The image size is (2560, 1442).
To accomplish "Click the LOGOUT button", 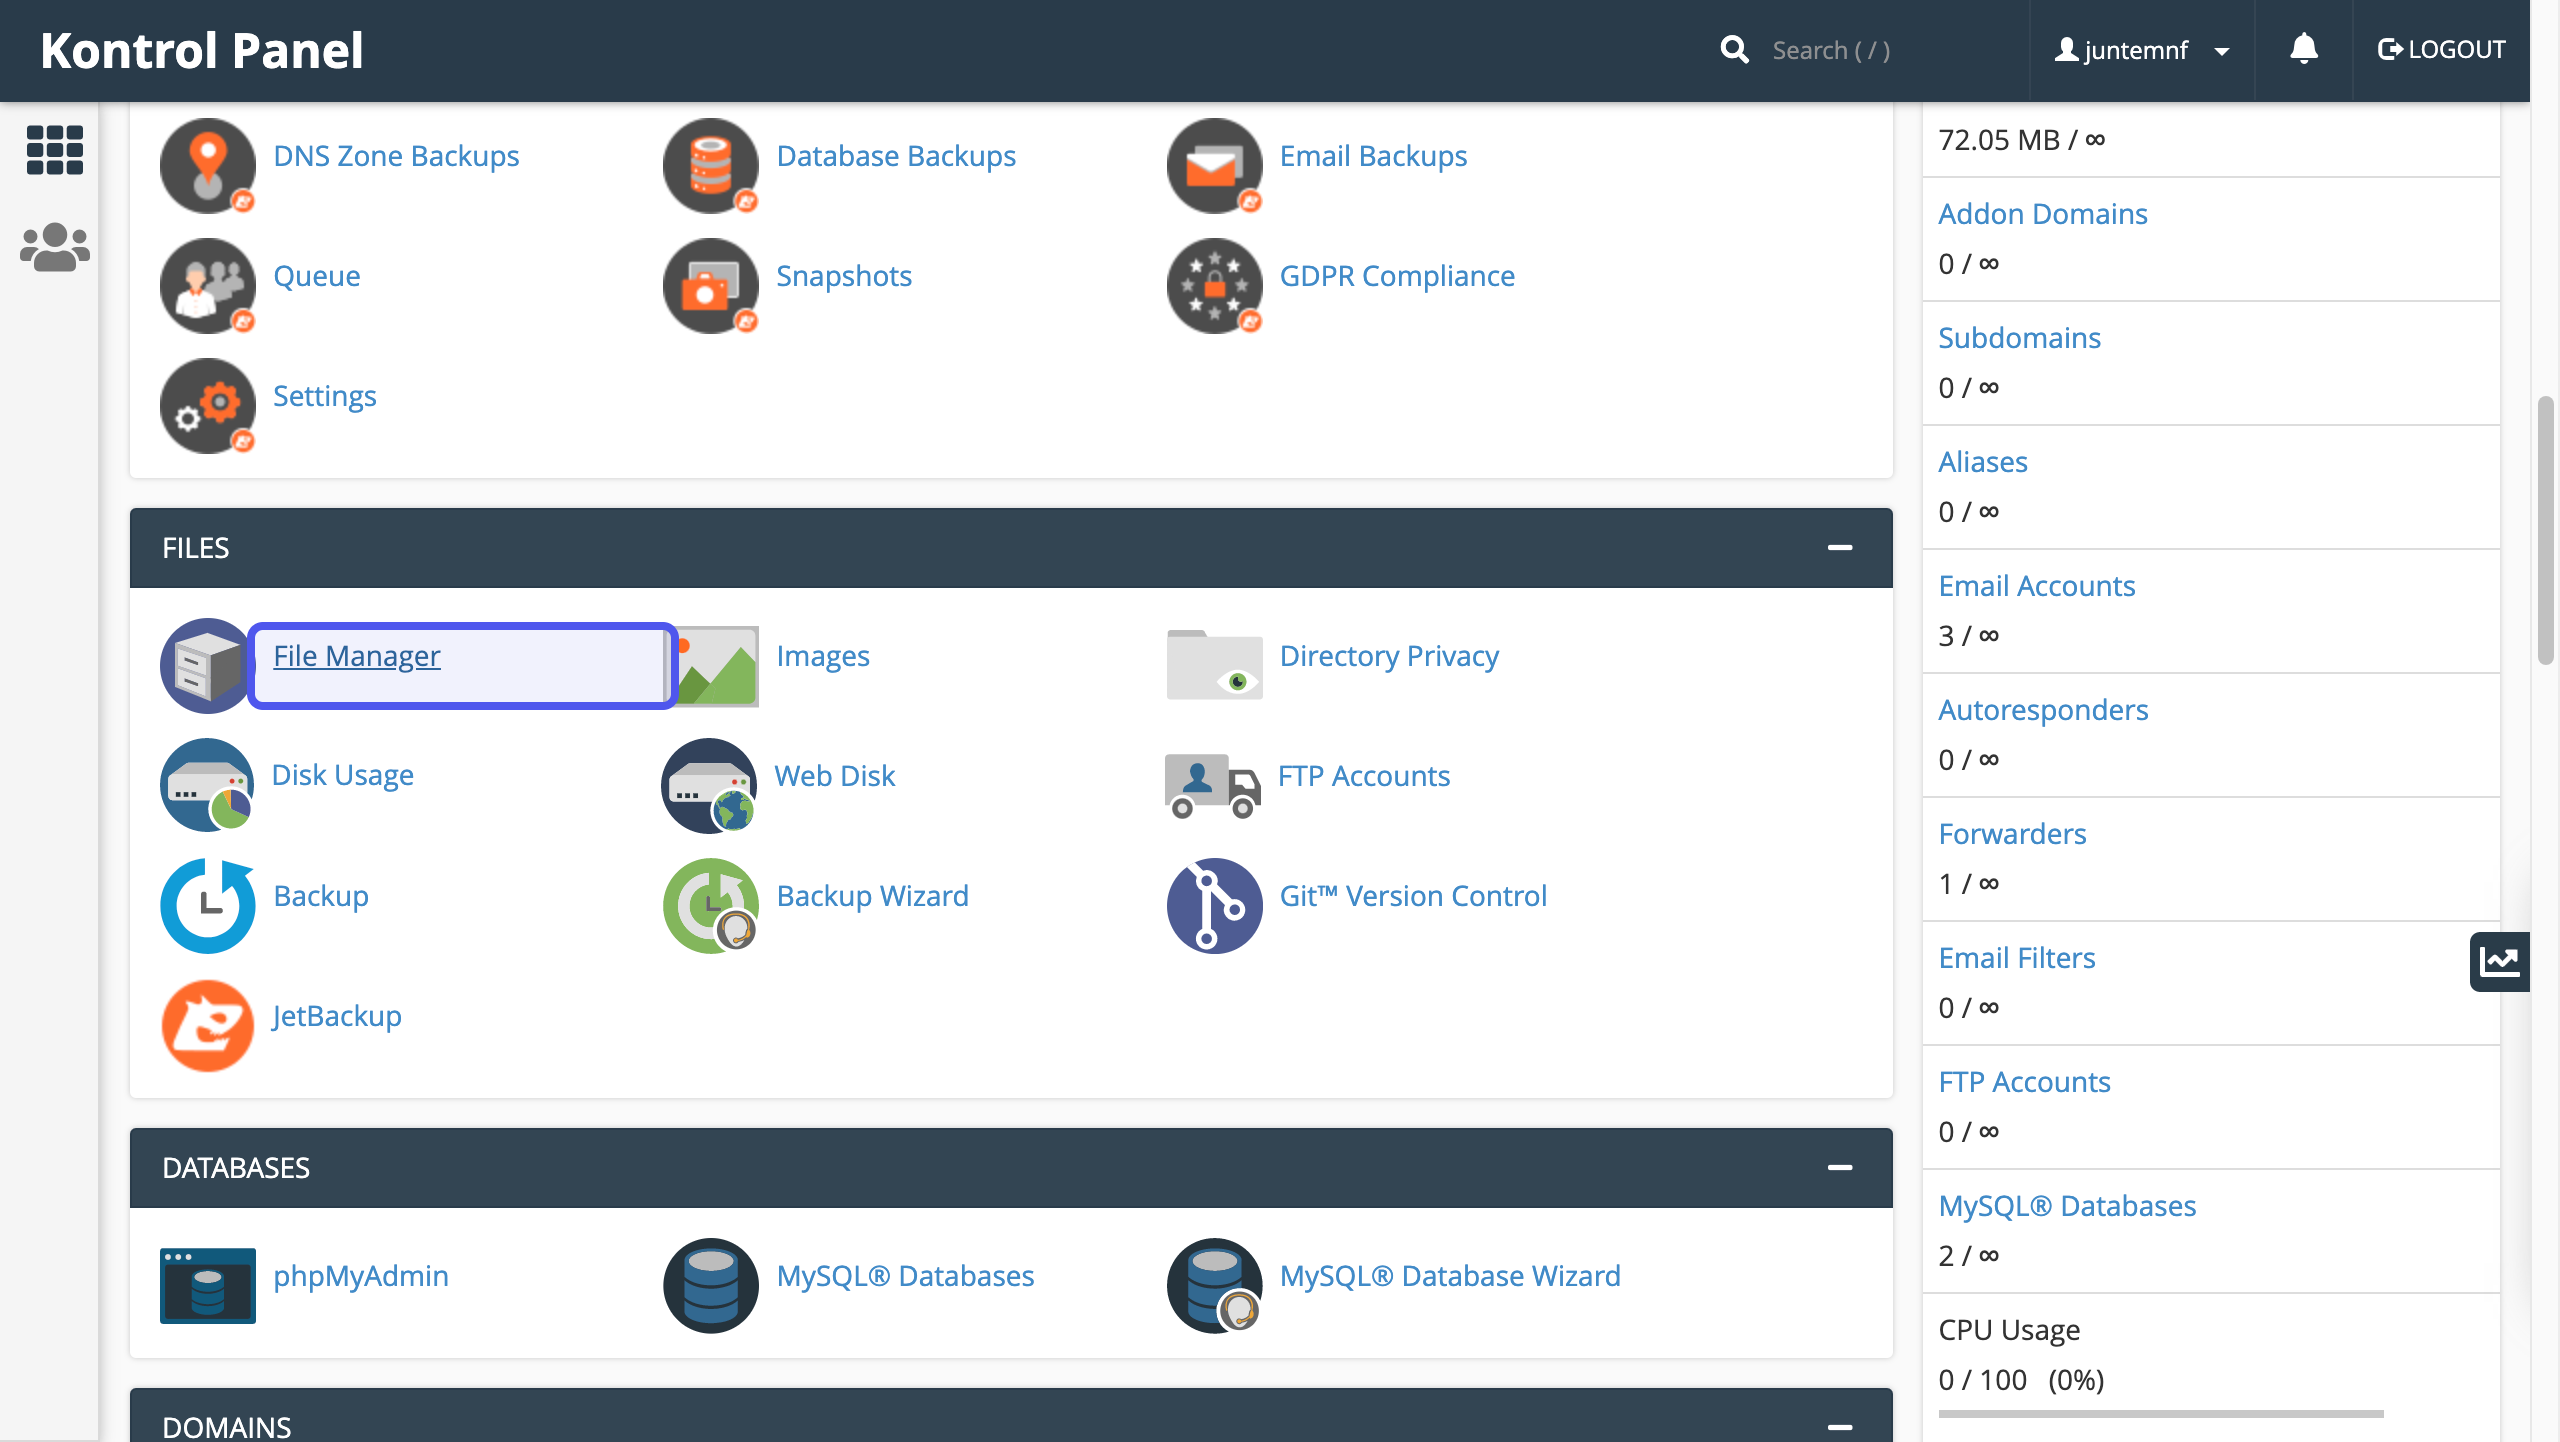I will coord(2441,49).
